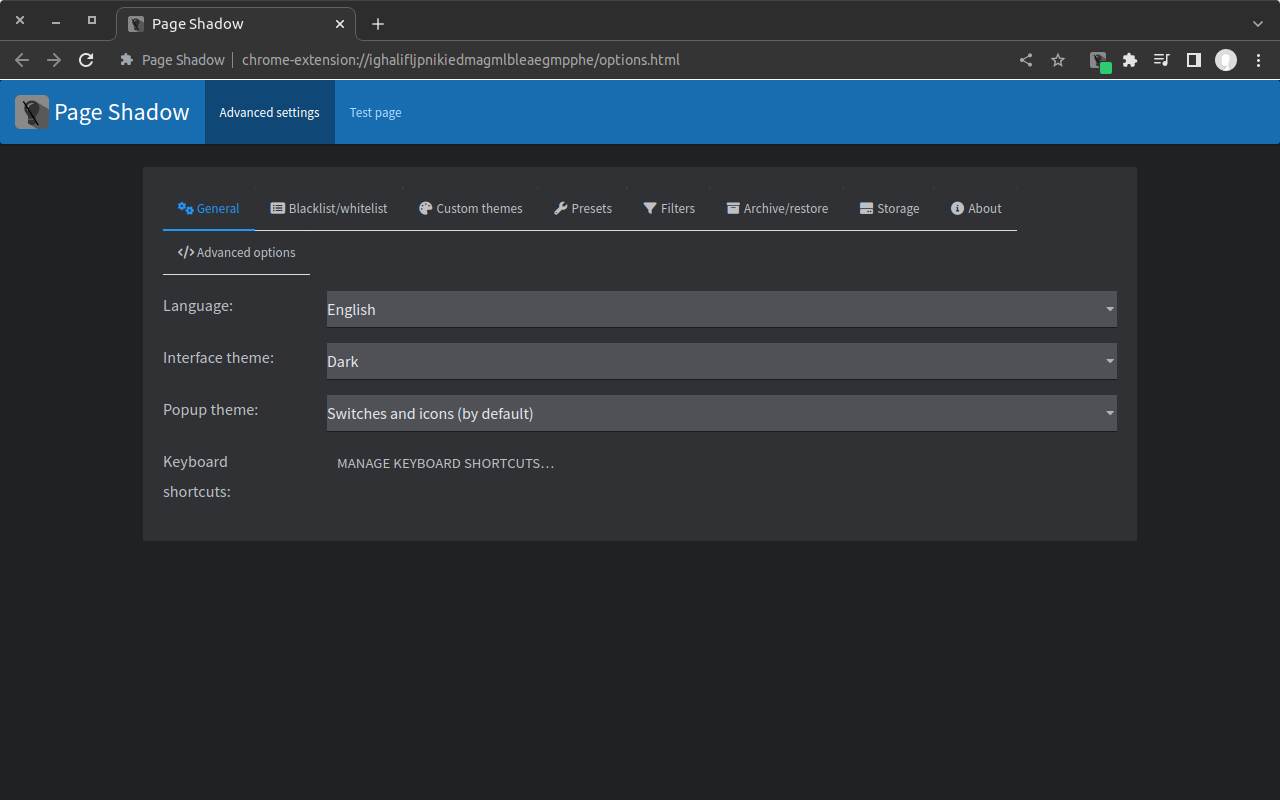Share this page via the share icon
1280x800 pixels.
tap(1026, 60)
